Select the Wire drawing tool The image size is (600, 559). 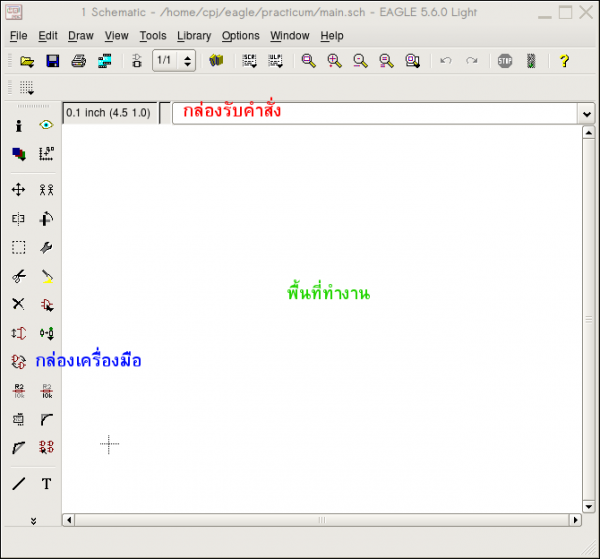click(x=18, y=484)
